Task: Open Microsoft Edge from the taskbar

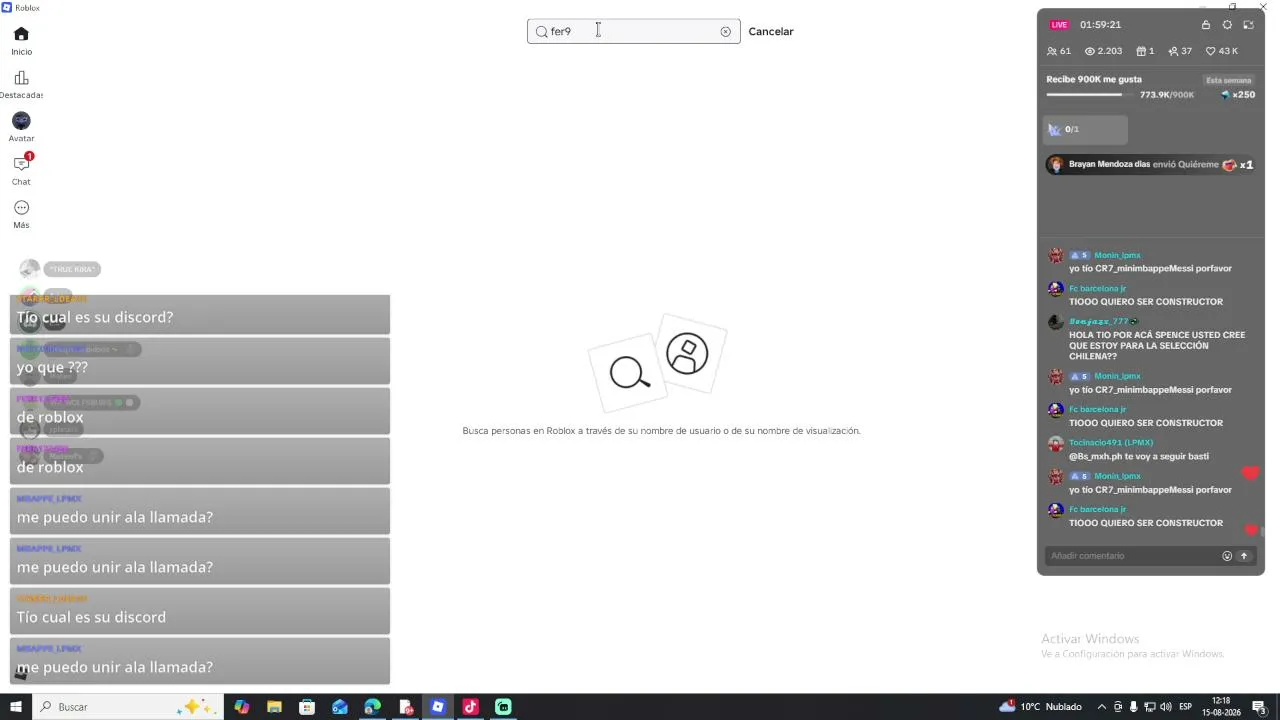Action: pos(372,707)
